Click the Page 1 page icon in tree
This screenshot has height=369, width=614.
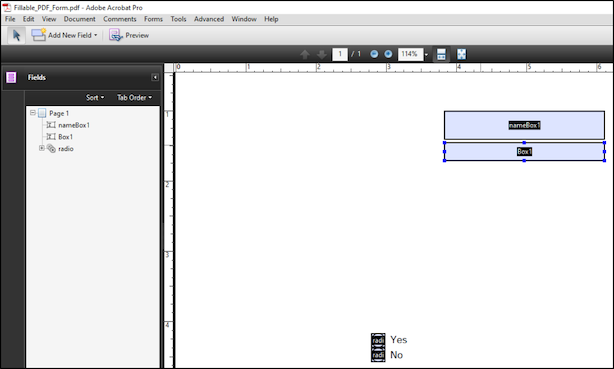pyautogui.click(x=42, y=113)
